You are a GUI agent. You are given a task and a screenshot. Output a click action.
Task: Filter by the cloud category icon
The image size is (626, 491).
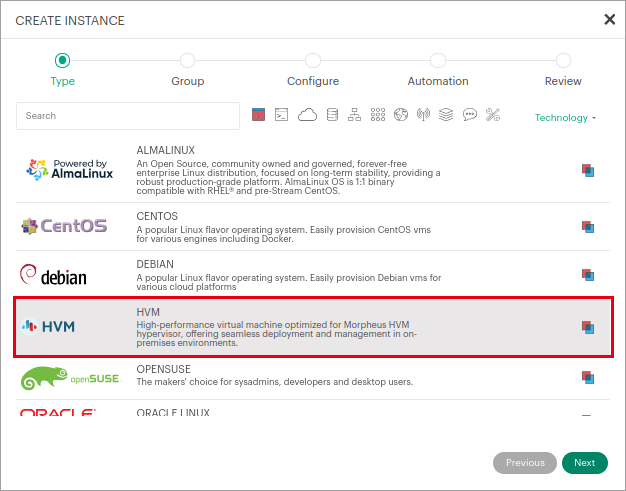(x=307, y=115)
